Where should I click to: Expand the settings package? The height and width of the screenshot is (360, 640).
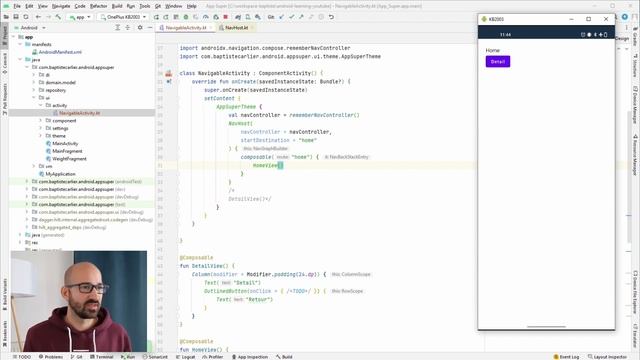[x=41, y=128]
